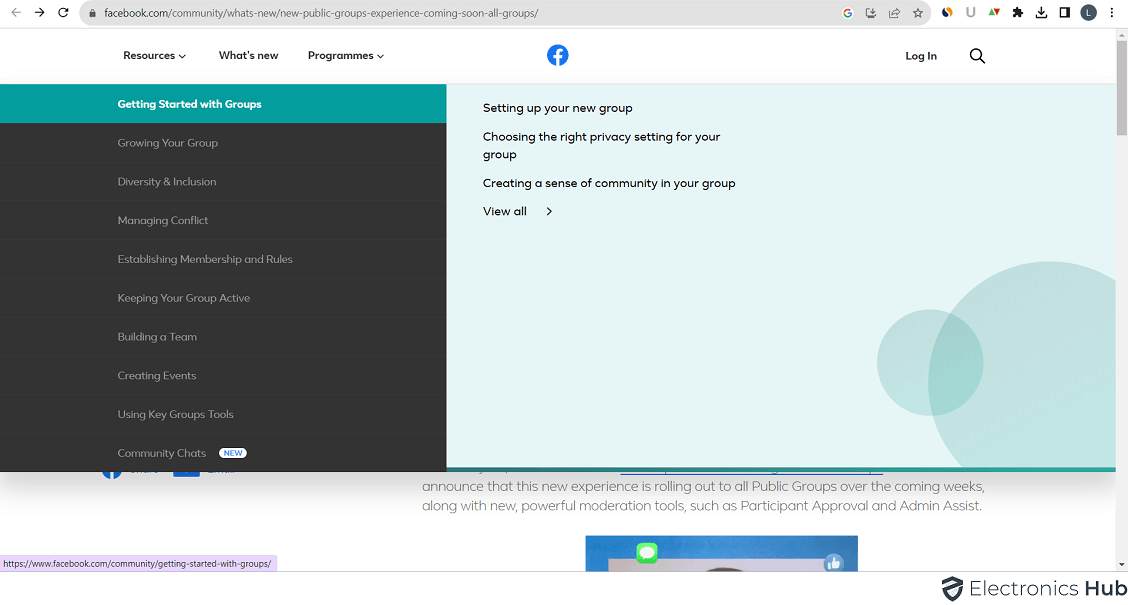Go back with the browser back arrow
The height and width of the screenshot is (605, 1128).
click(16, 13)
